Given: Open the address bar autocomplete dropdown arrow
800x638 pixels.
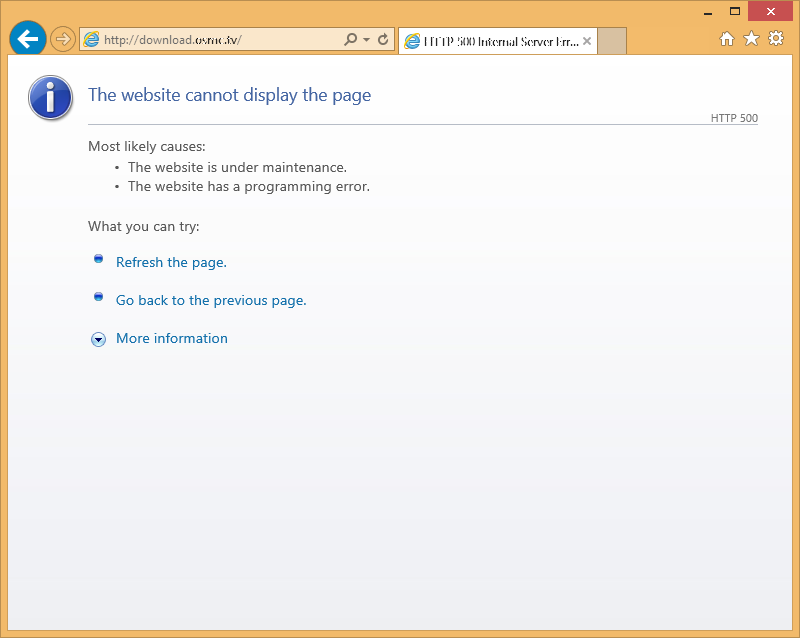Looking at the screenshot, I should [366, 40].
